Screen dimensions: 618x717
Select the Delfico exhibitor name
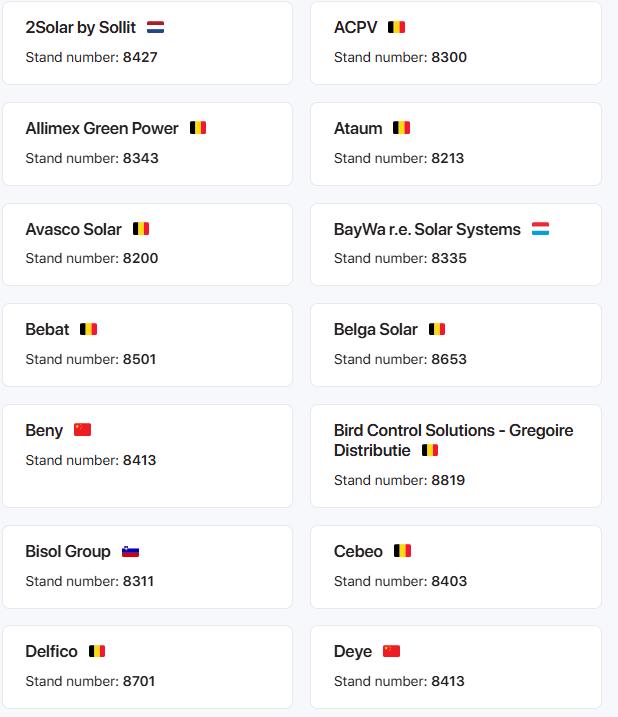pos(52,651)
